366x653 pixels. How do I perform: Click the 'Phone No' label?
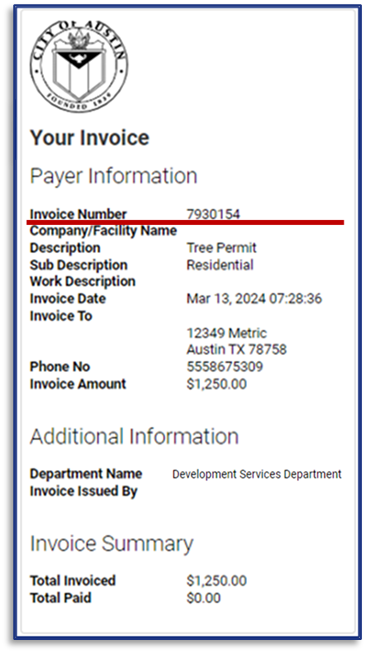tap(60, 366)
